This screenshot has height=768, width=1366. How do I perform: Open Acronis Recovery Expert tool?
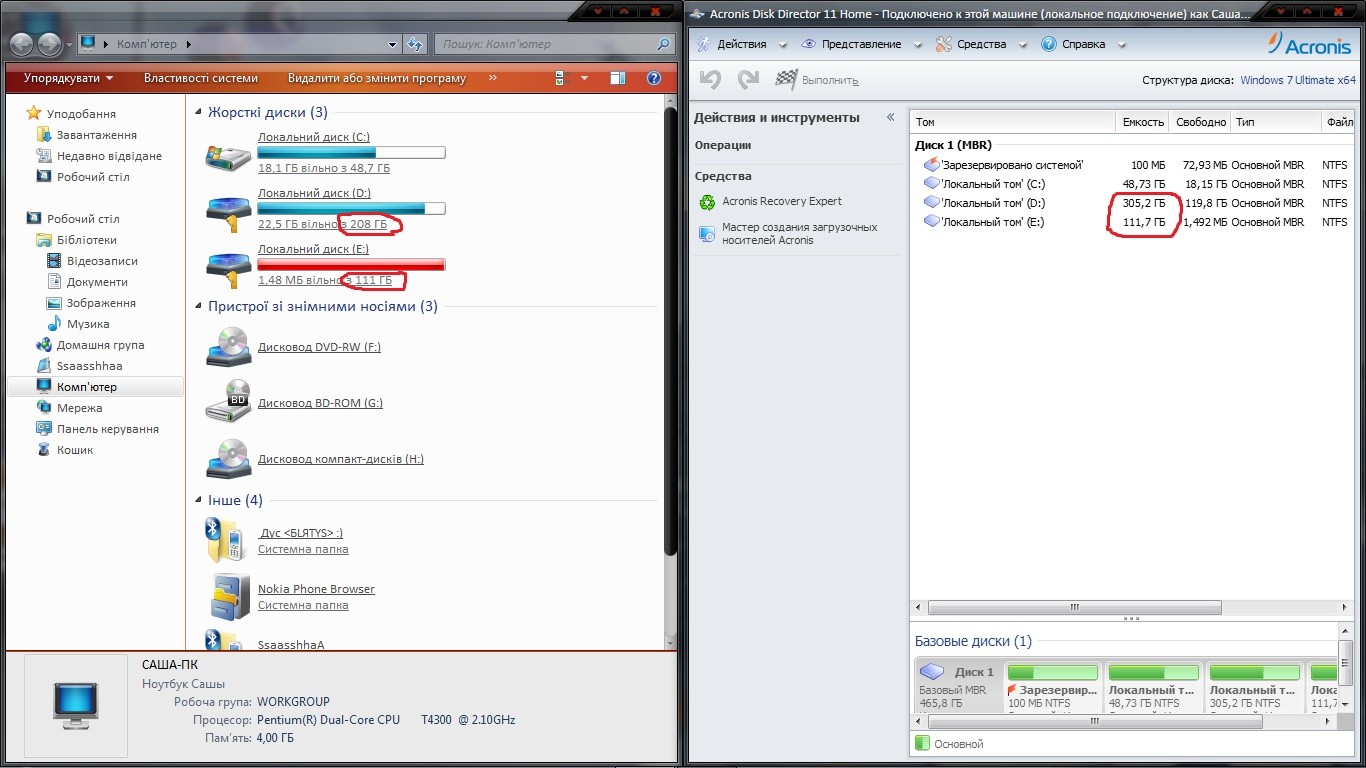[782, 201]
